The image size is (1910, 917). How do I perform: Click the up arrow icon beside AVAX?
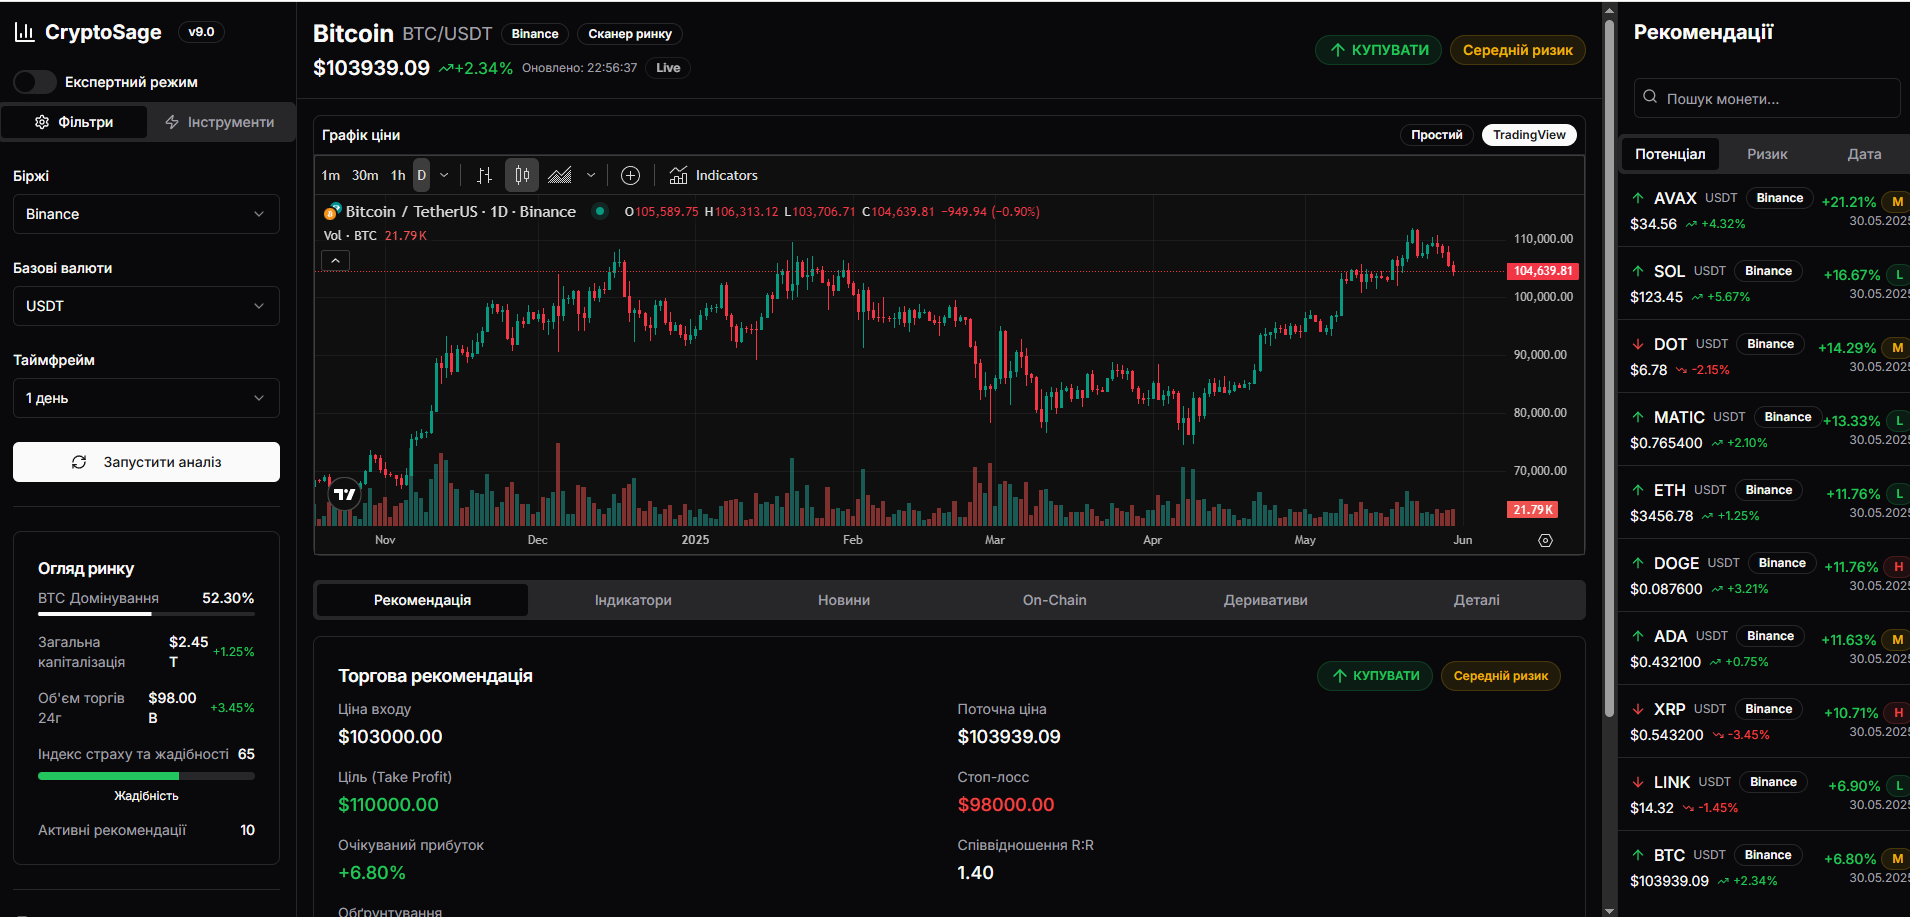click(x=1638, y=198)
